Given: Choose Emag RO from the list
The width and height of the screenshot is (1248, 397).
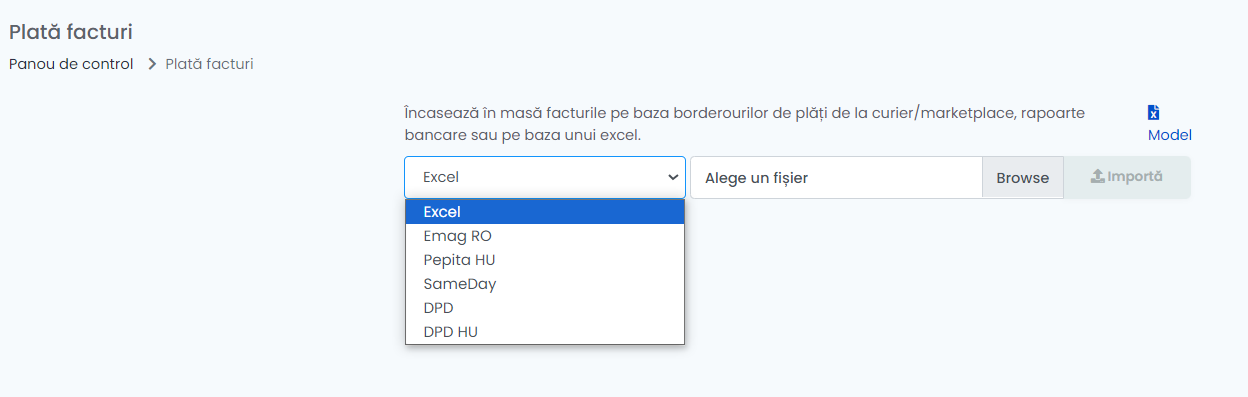Looking at the screenshot, I should (545, 236).
